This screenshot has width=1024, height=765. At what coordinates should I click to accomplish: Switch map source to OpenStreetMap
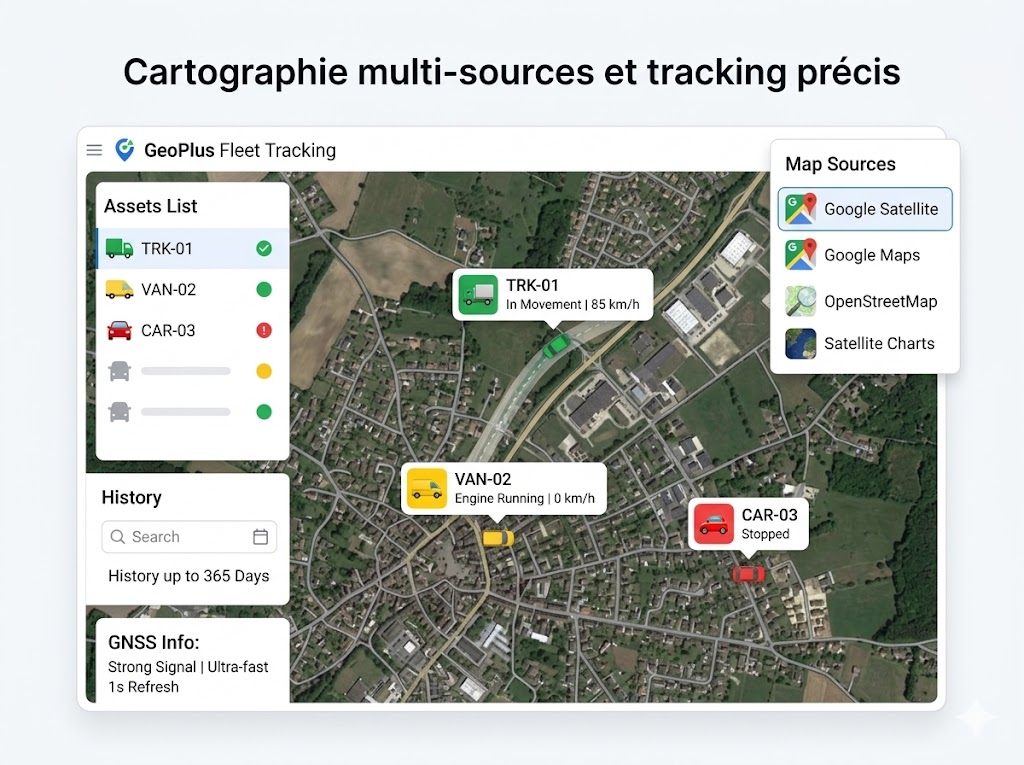click(x=865, y=301)
